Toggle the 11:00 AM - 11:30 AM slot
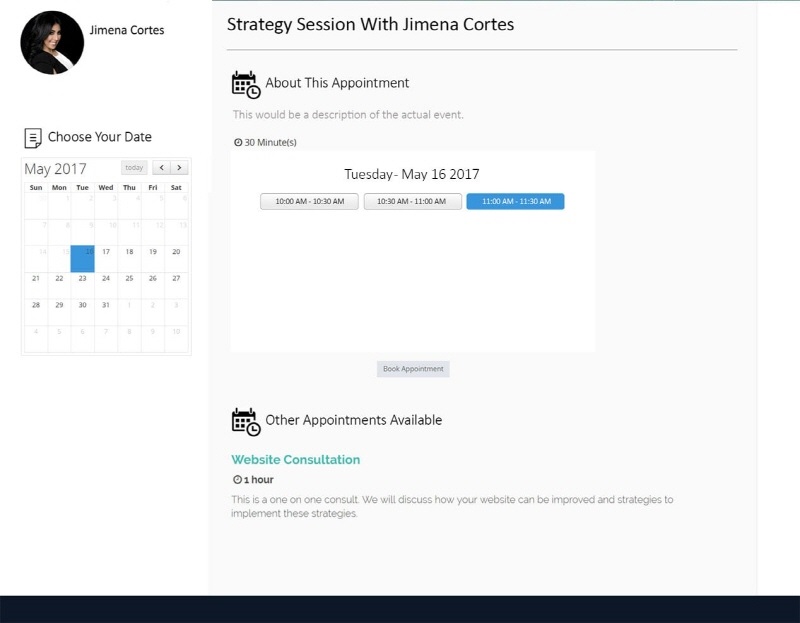This screenshot has height=623, width=800. pyautogui.click(x=516, y=202)
